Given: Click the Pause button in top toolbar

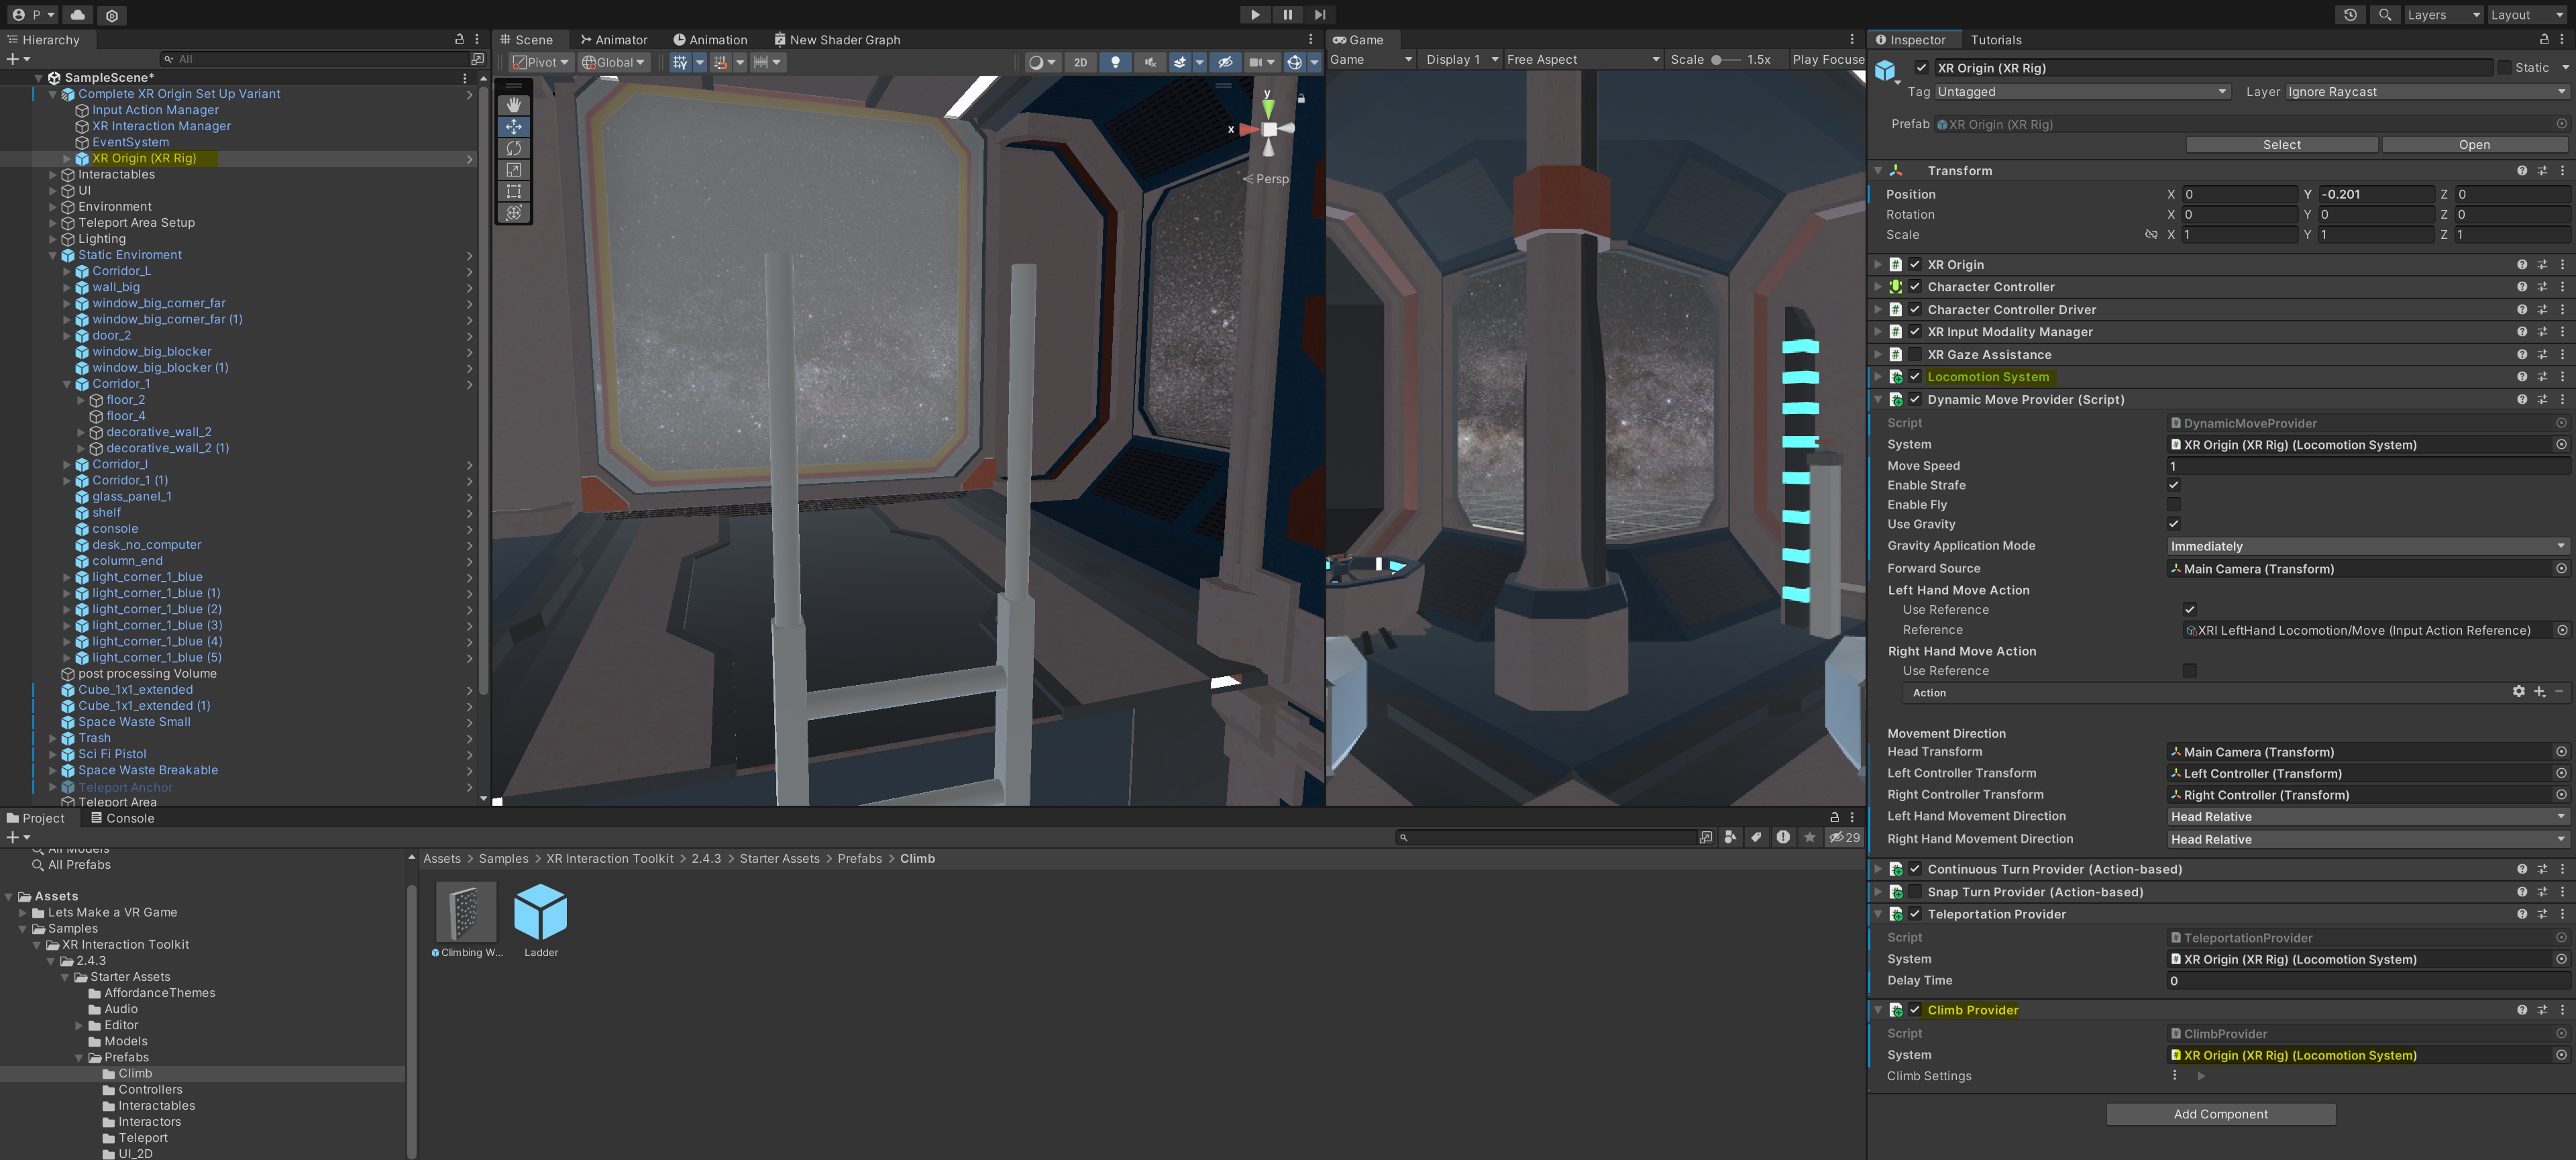Looking at the screenshot, I should [x=1287, y=15].
